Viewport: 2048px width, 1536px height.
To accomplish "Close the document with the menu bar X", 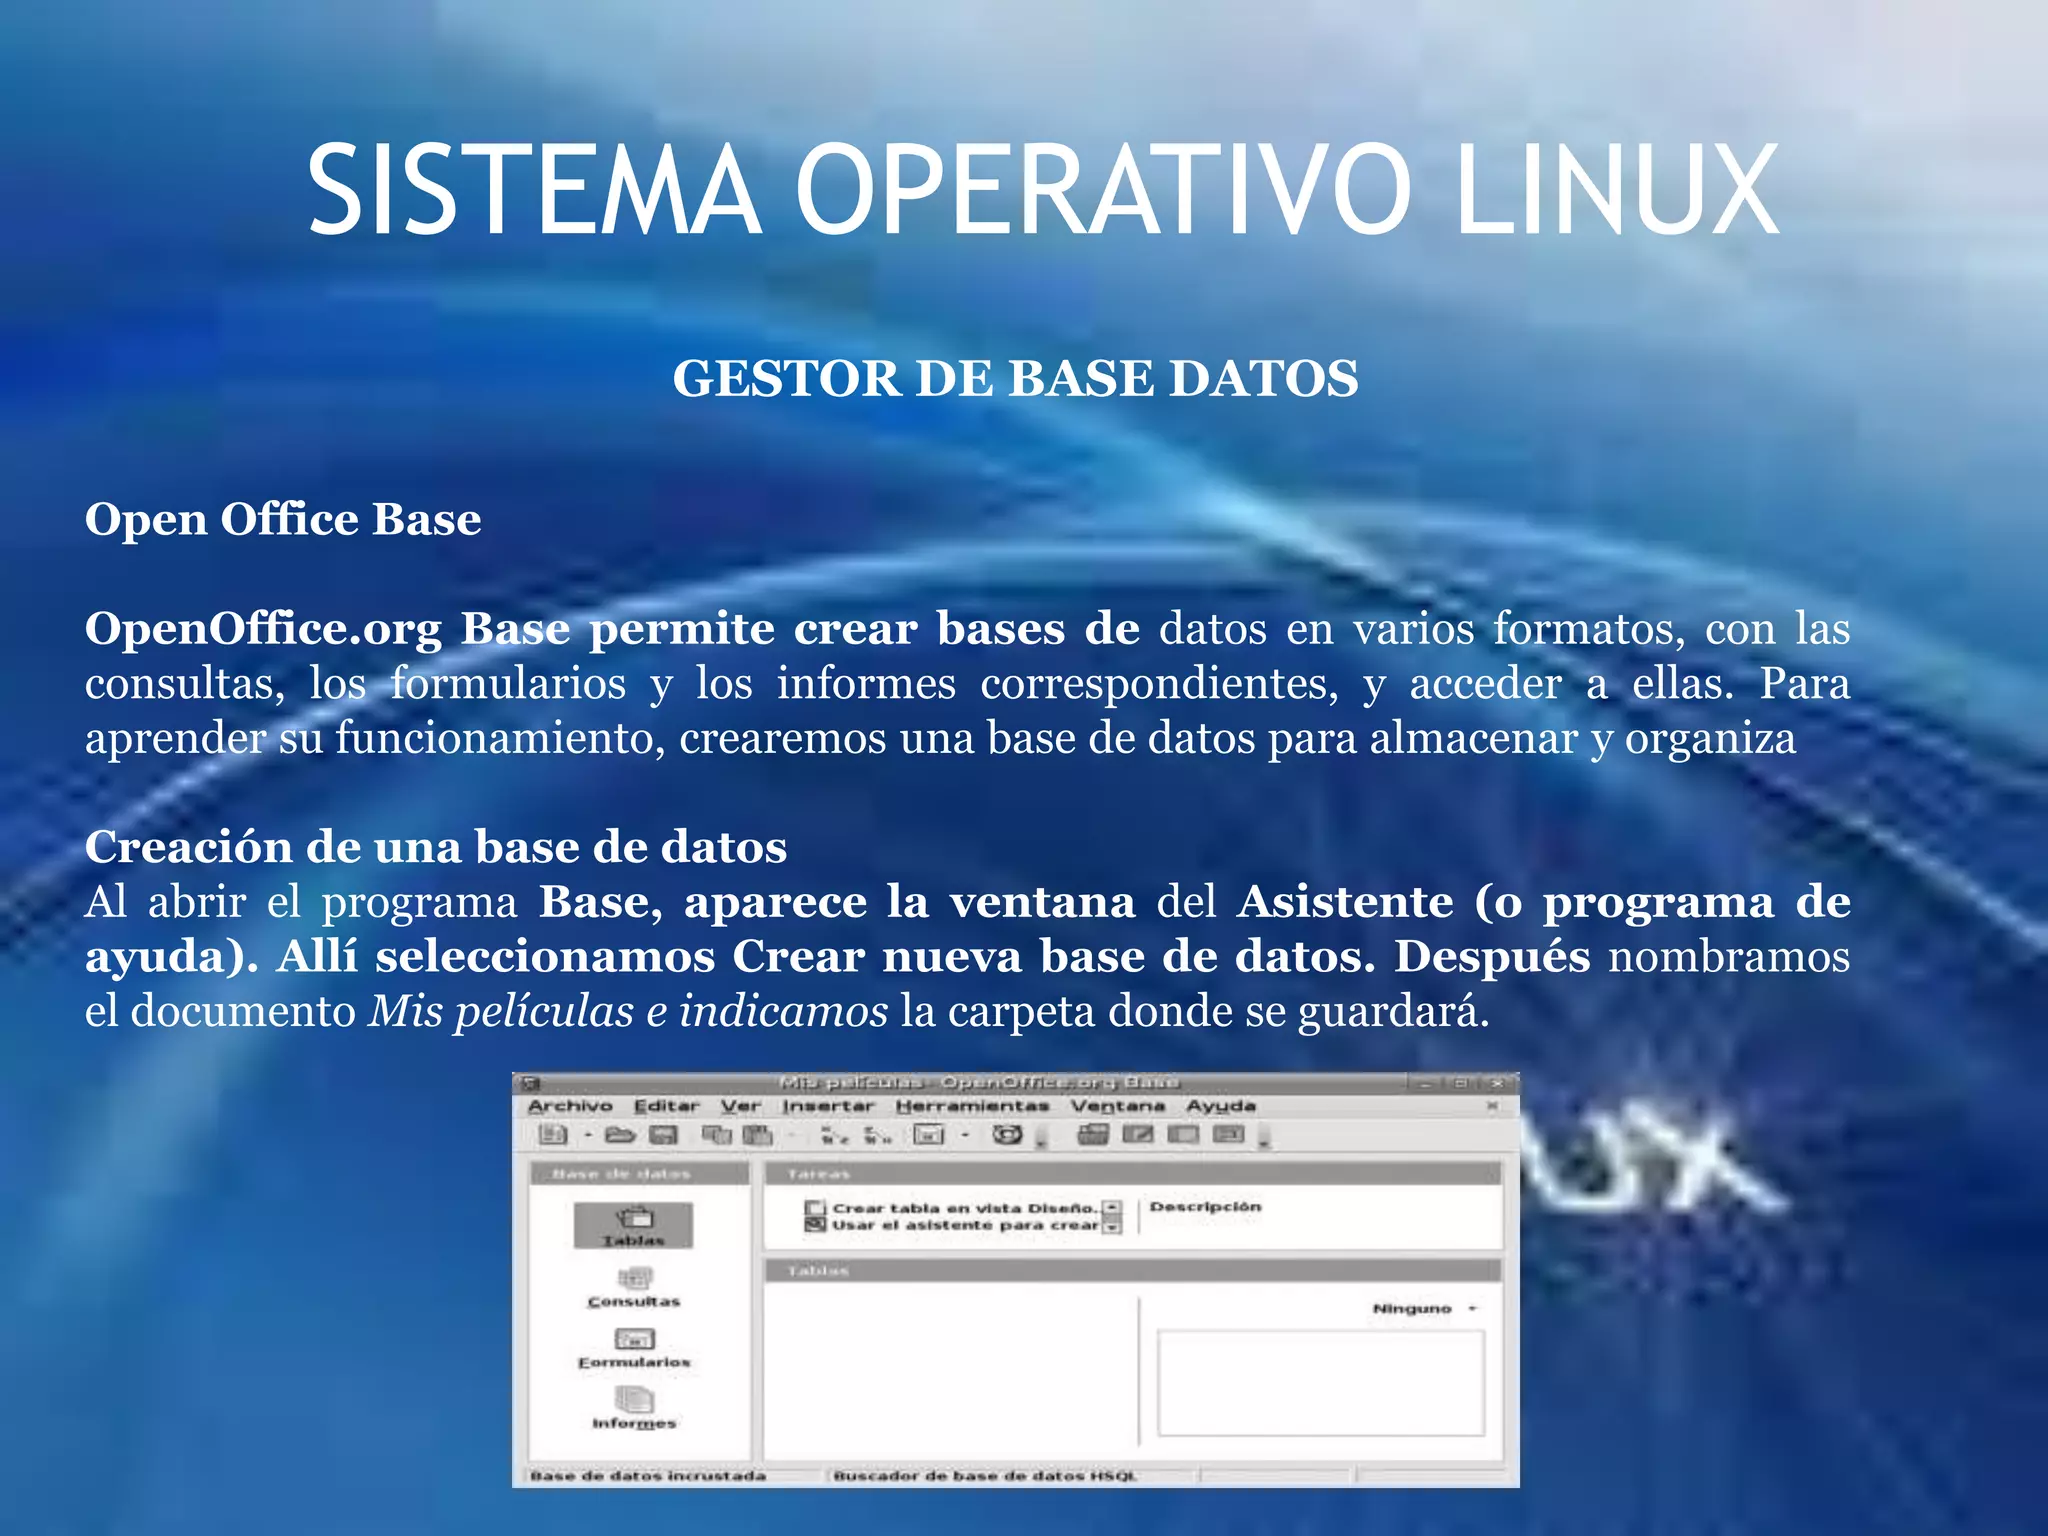I will point(1492,1106).
